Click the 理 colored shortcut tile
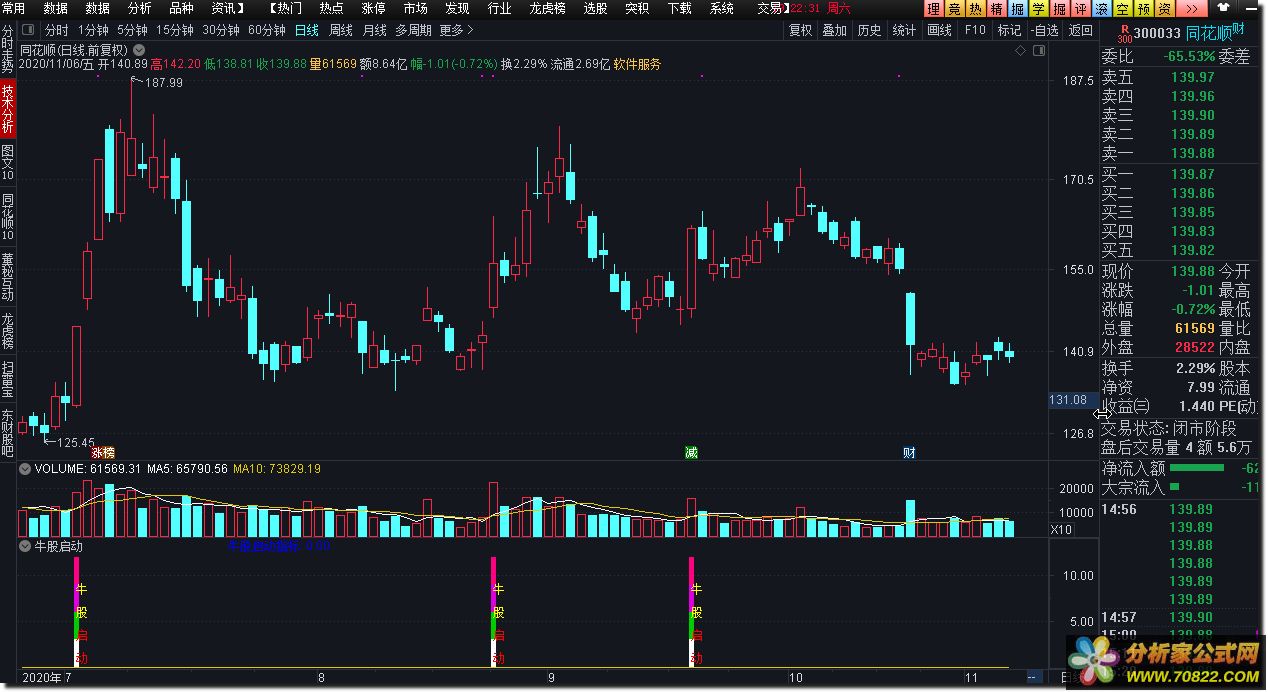The width and height of the screenshot is (1268, 692). click(x=933, y=8)
